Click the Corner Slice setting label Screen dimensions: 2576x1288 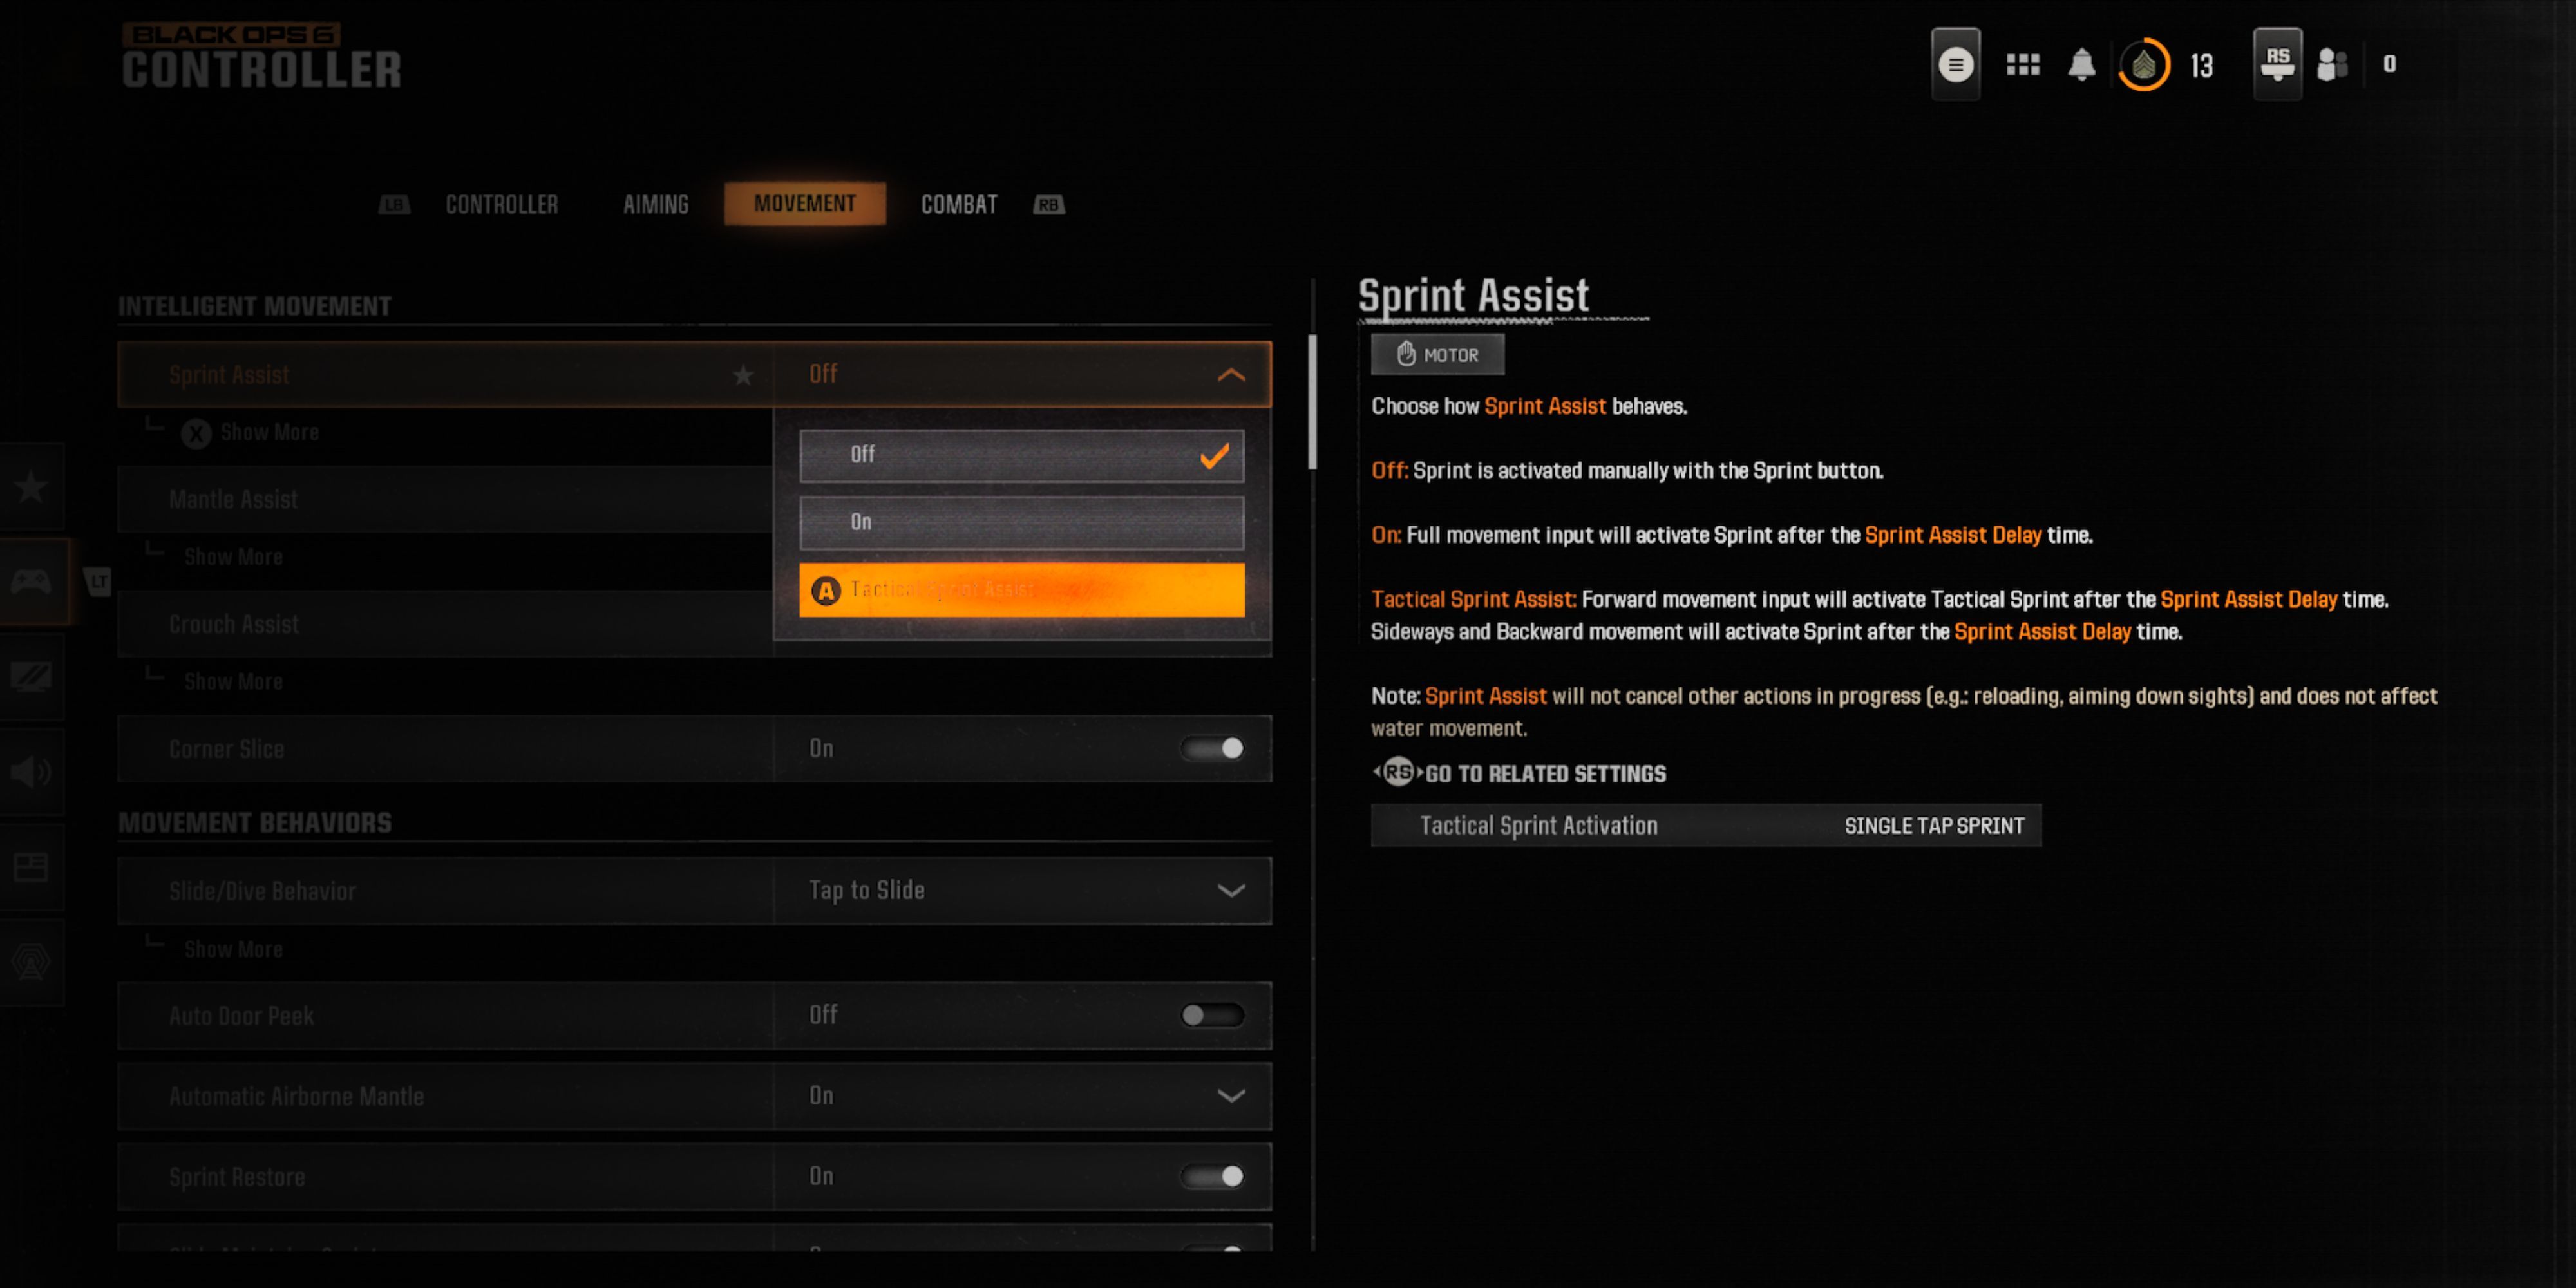pyautogui.click(x=227, y=749)
